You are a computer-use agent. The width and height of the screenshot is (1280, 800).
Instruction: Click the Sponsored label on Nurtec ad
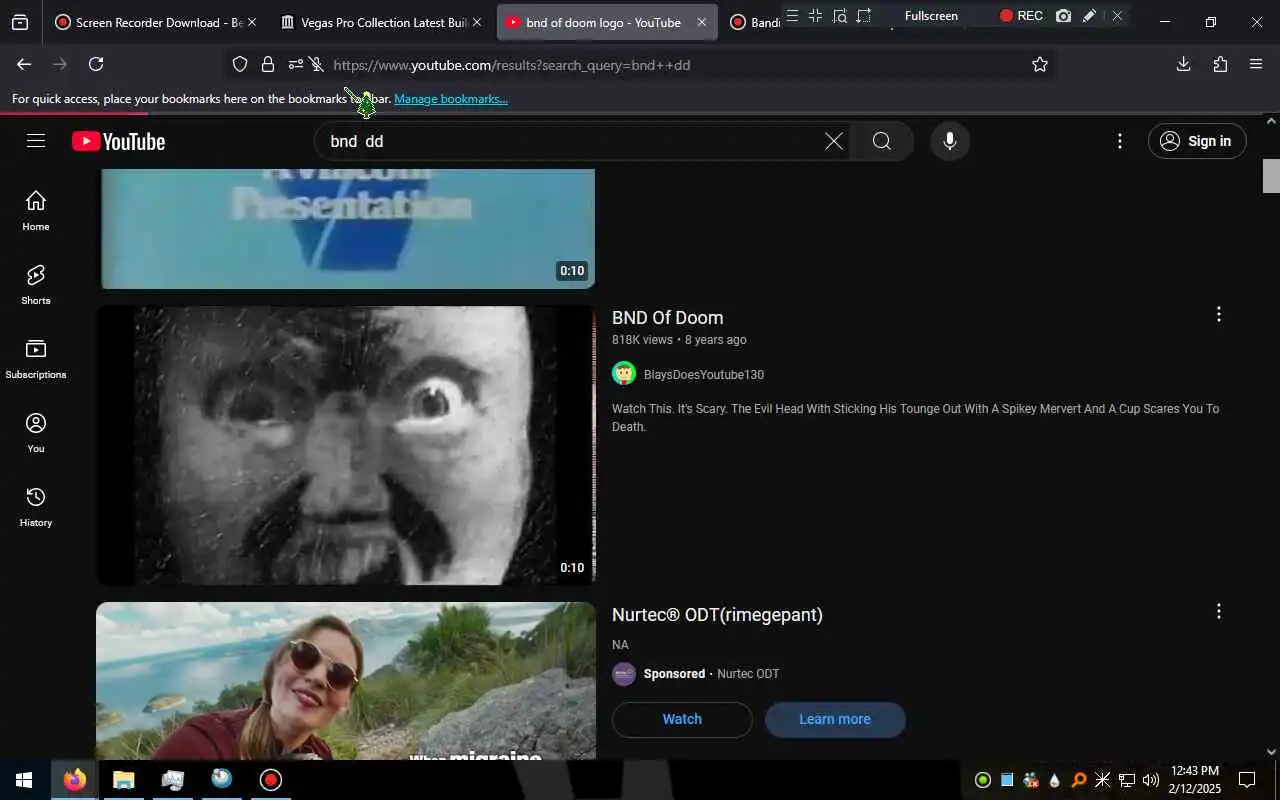(x=674, y=674)
